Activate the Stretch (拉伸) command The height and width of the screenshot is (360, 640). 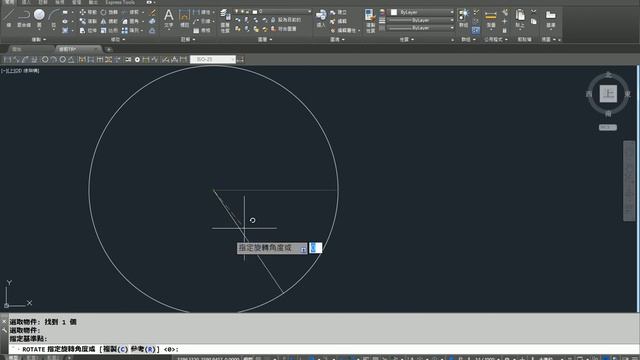pyautogui.click(x=88, y=31)
